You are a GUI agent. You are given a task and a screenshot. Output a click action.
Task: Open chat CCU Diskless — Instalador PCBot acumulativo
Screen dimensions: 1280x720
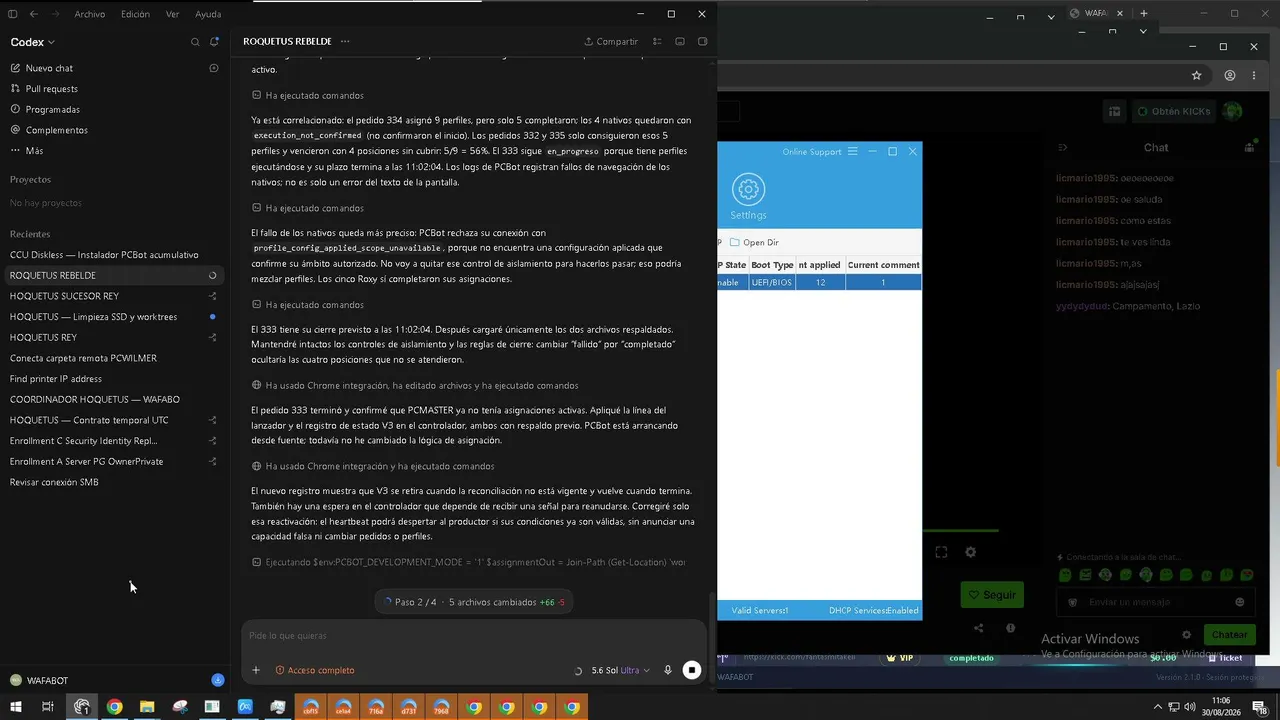[x=104, y=255]
